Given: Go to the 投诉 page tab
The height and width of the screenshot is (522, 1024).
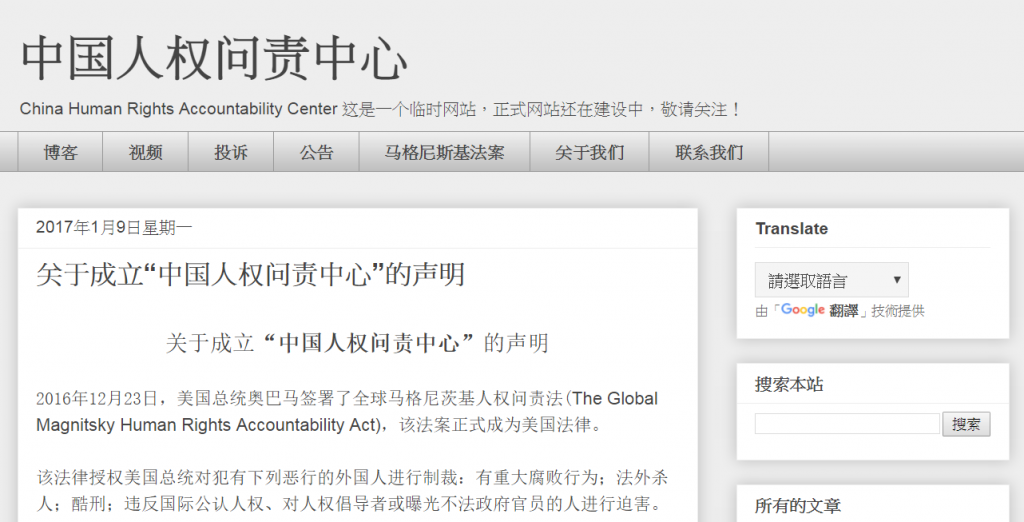Looking at the screenshot, I should 231,153.
